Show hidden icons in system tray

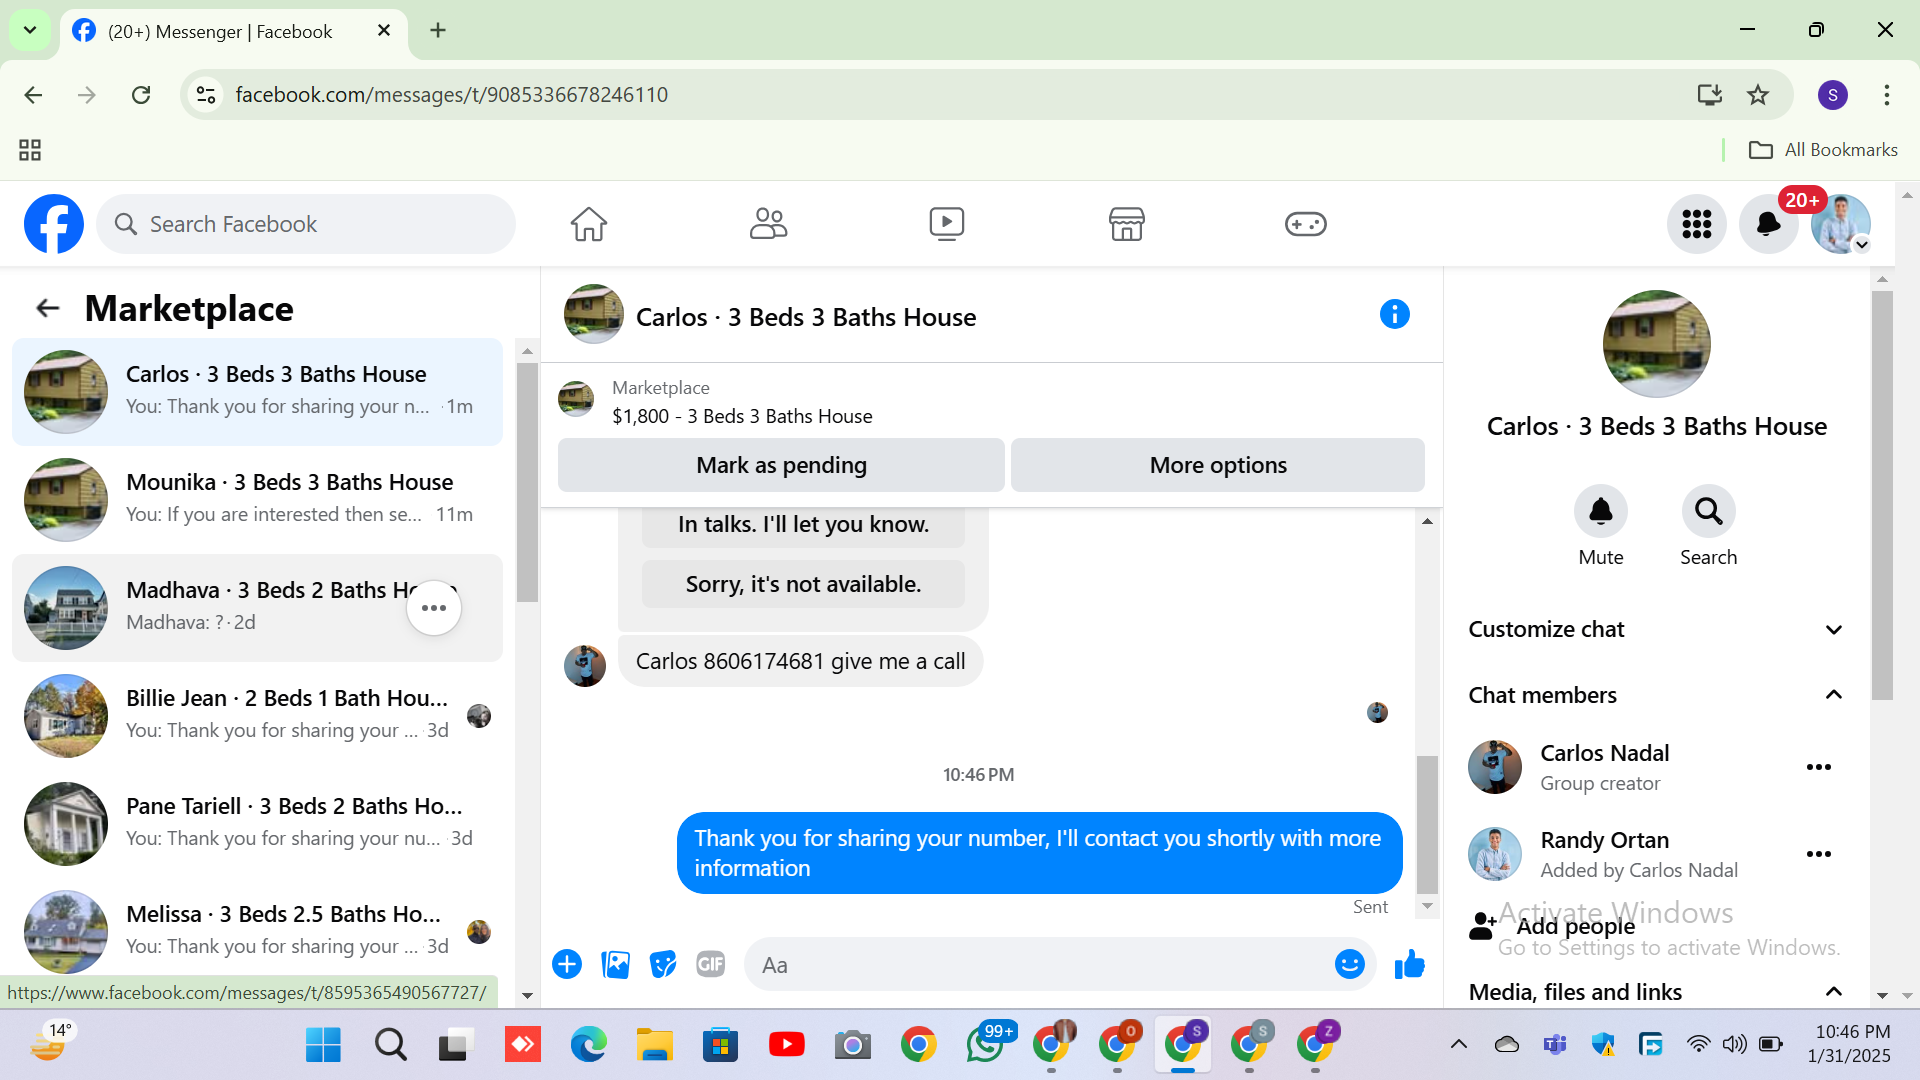pyautogui.click(x=1459, y=1045)
